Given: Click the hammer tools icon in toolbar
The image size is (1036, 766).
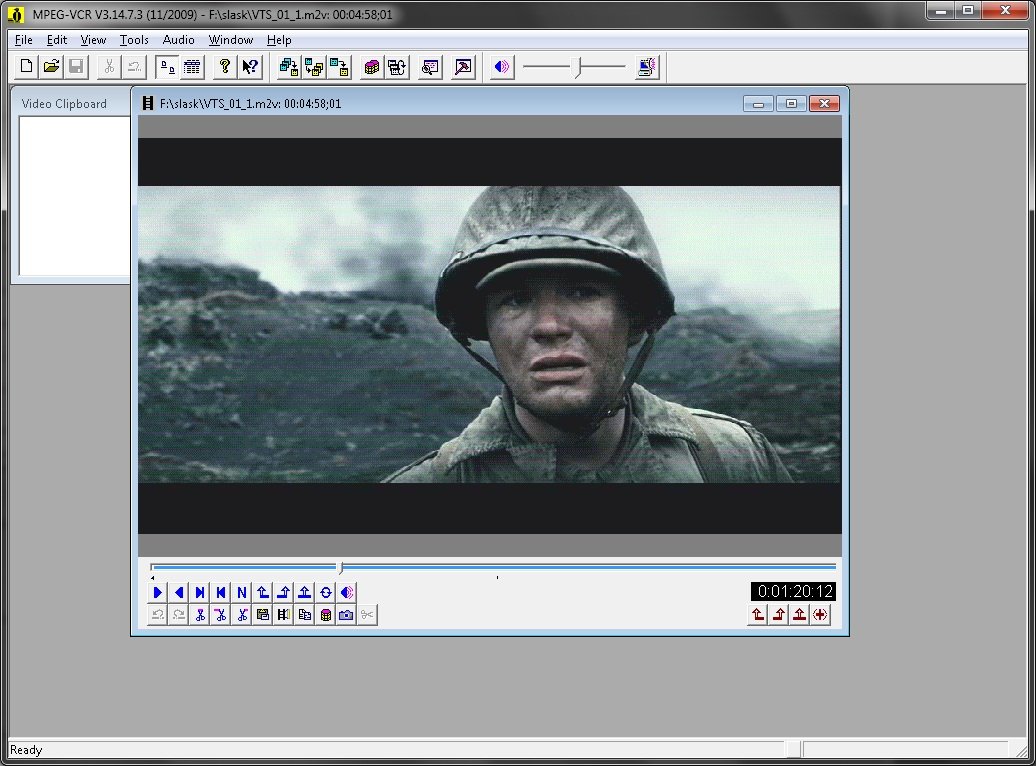Looking at the screenshot, I should coord(463,67).
